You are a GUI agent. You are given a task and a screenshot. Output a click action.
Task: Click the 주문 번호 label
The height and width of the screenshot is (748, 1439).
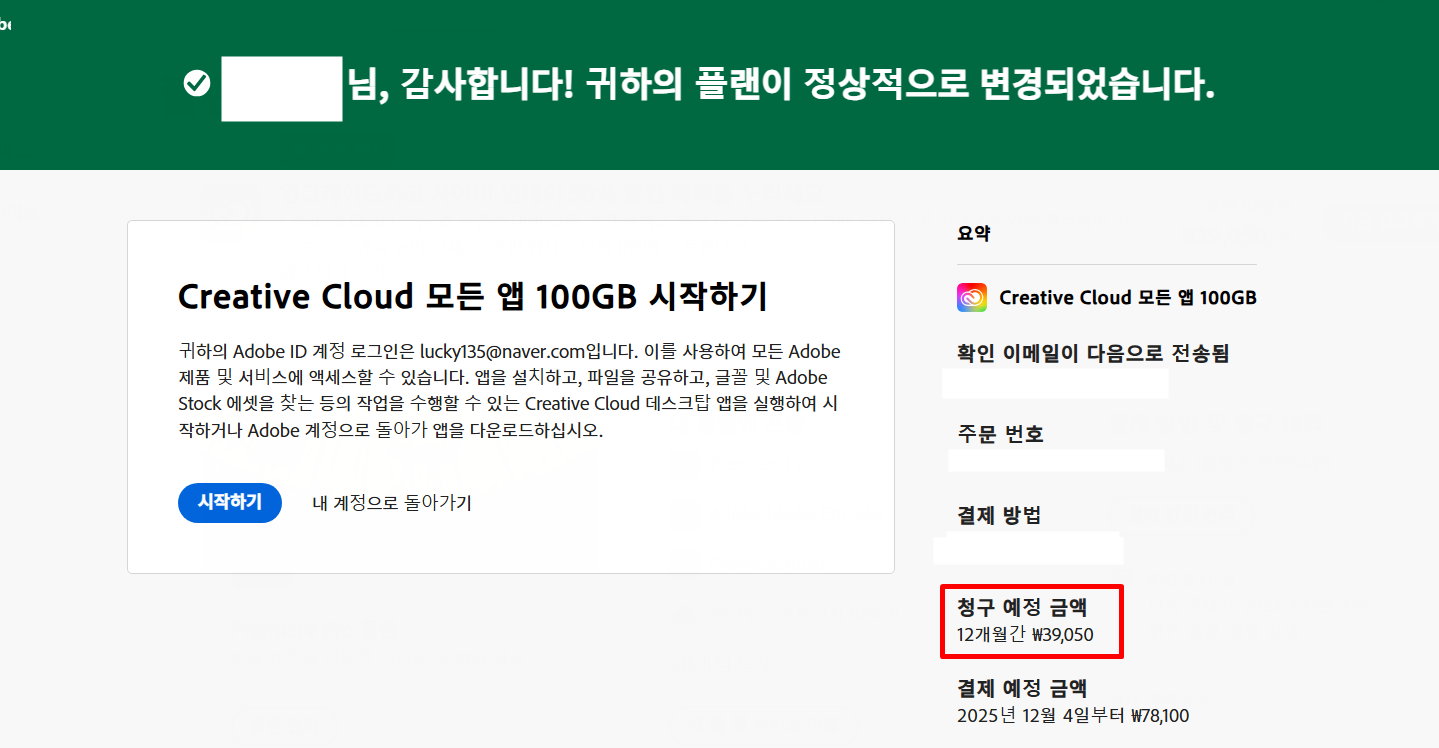(x=1001, y=434)
